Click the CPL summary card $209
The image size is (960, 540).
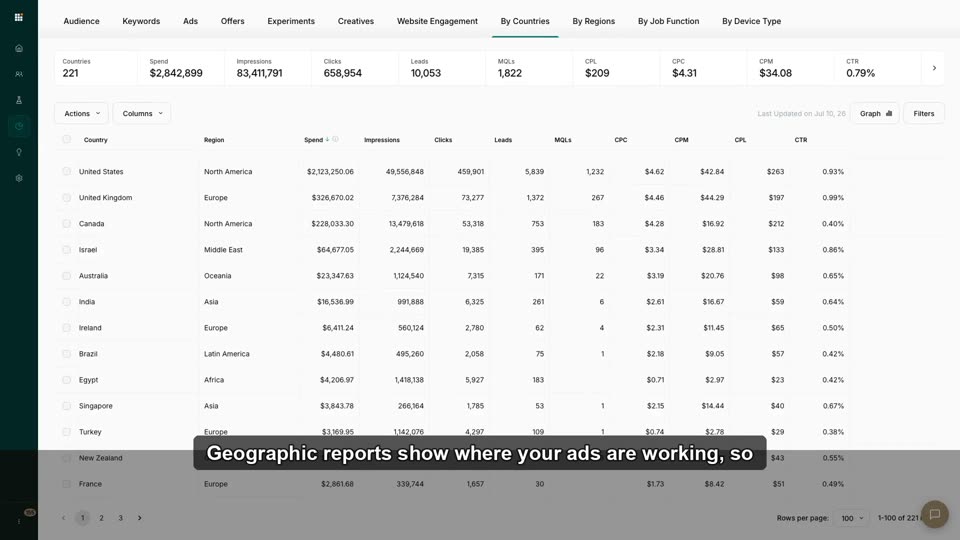coord(616,67)
